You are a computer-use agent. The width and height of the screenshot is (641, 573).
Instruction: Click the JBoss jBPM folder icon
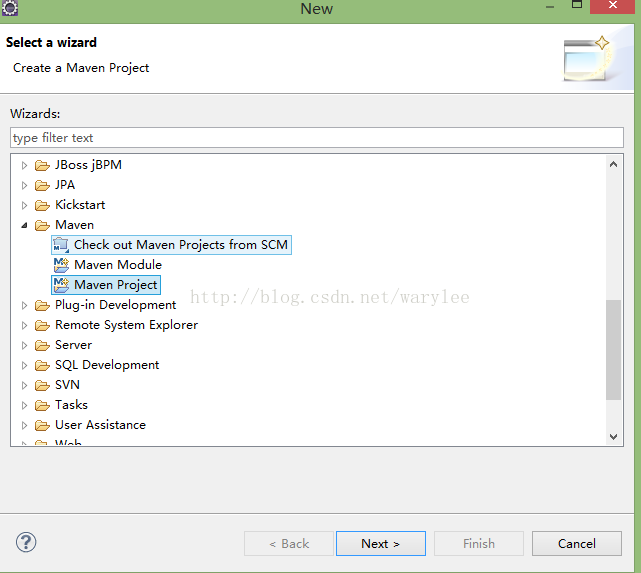[42, 165]
